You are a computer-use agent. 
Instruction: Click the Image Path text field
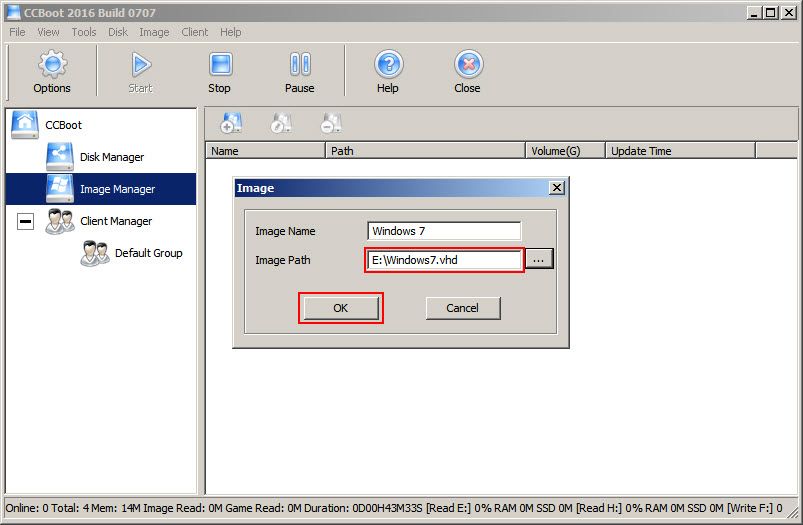[x=444, y=260]
